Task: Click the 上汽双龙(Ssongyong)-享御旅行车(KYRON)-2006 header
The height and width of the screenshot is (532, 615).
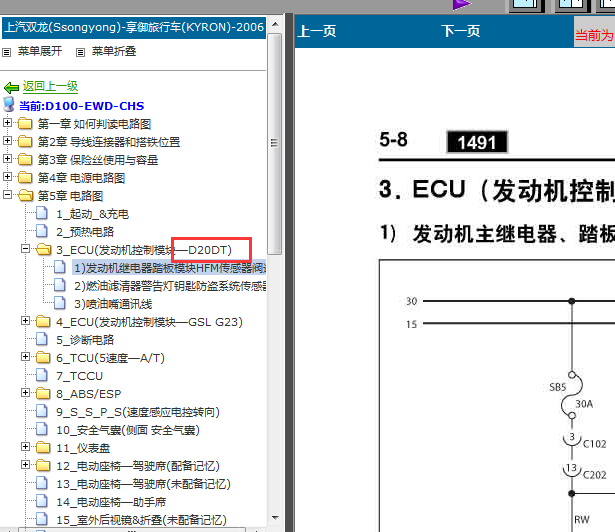Action: tap(134, 27)
